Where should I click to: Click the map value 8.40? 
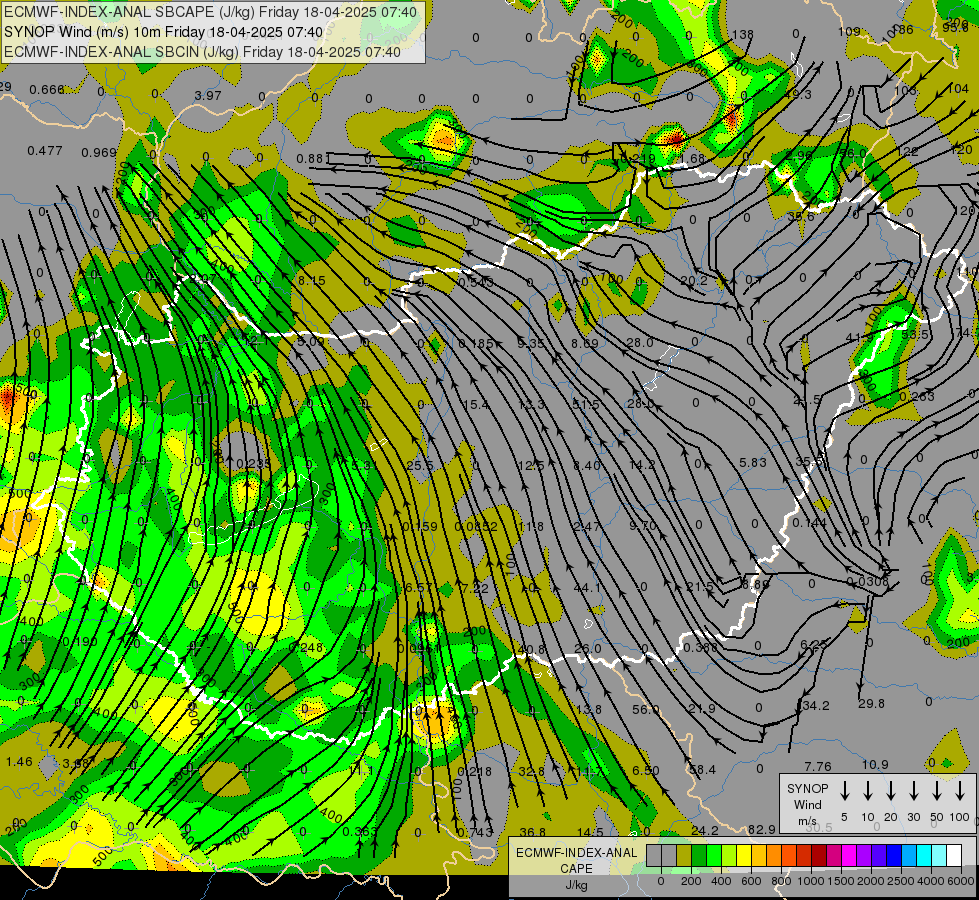[x=587, y=465]
